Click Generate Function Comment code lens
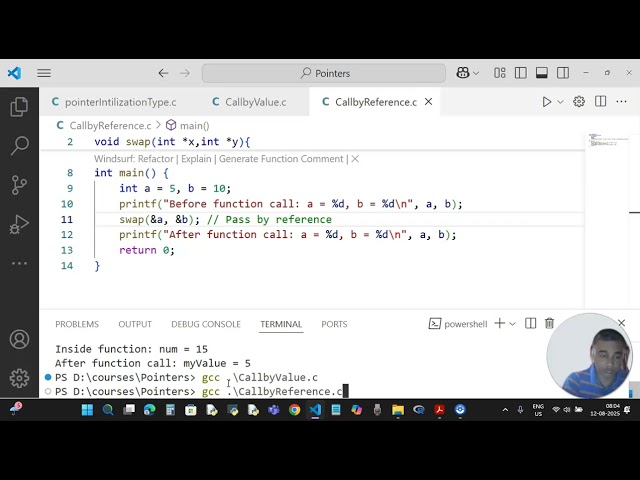The image size is (640, 480). 281,159
